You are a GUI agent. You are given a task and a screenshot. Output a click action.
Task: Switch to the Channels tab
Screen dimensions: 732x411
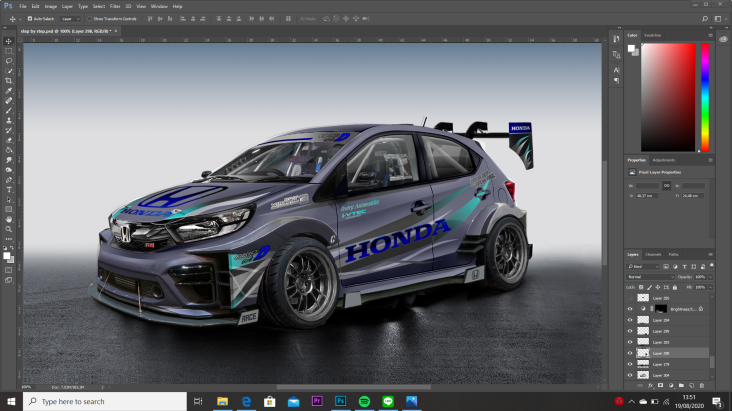point(653,255)
